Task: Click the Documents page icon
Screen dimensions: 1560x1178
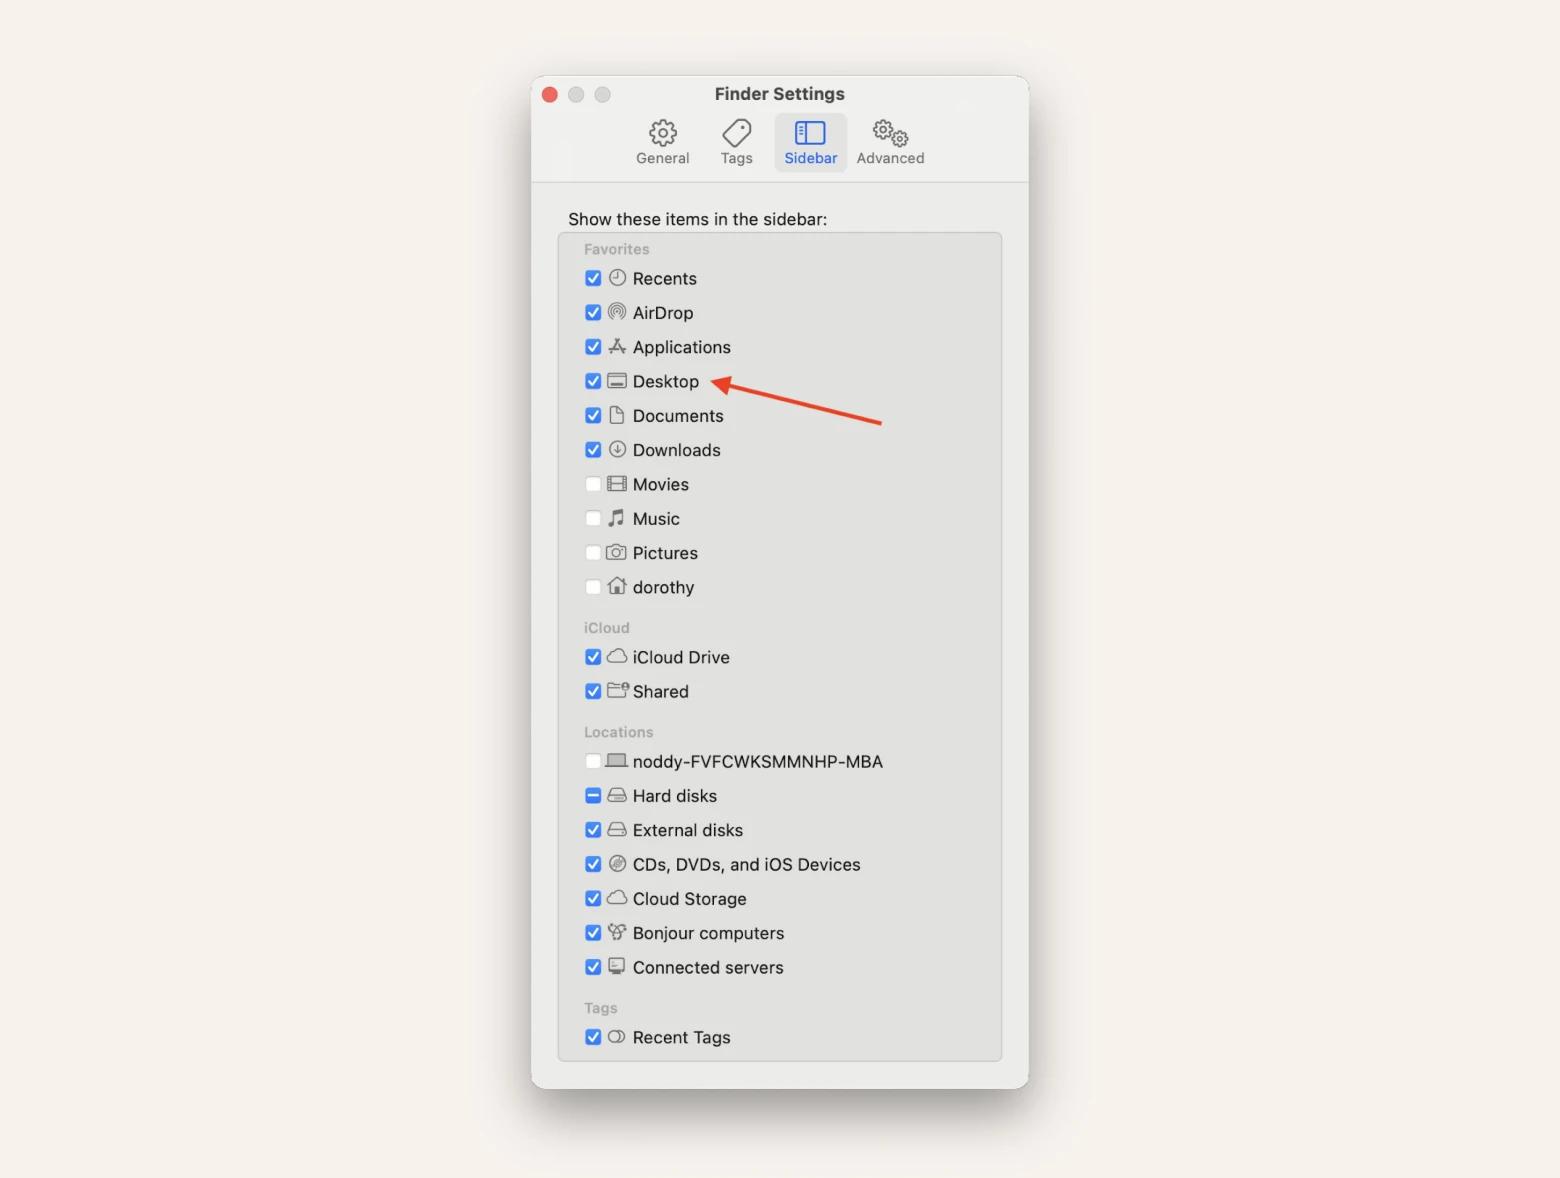Action: tap(617, 415)
